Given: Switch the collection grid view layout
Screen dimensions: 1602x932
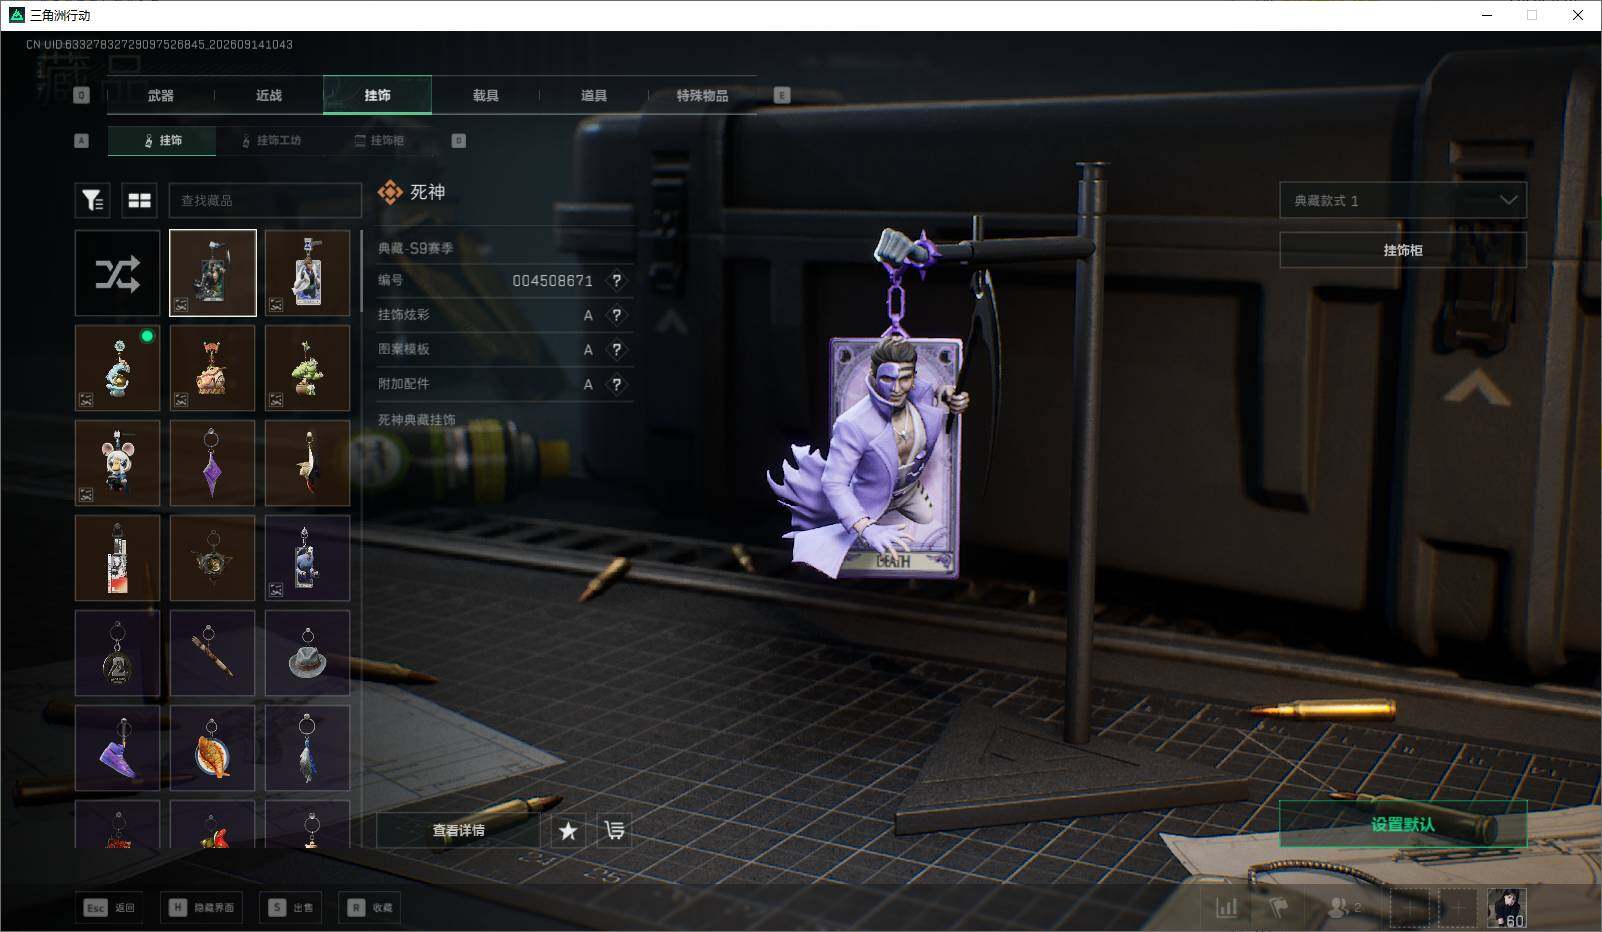Looking at the screenshot, I should pyautogui.click(x=140, y=201).
